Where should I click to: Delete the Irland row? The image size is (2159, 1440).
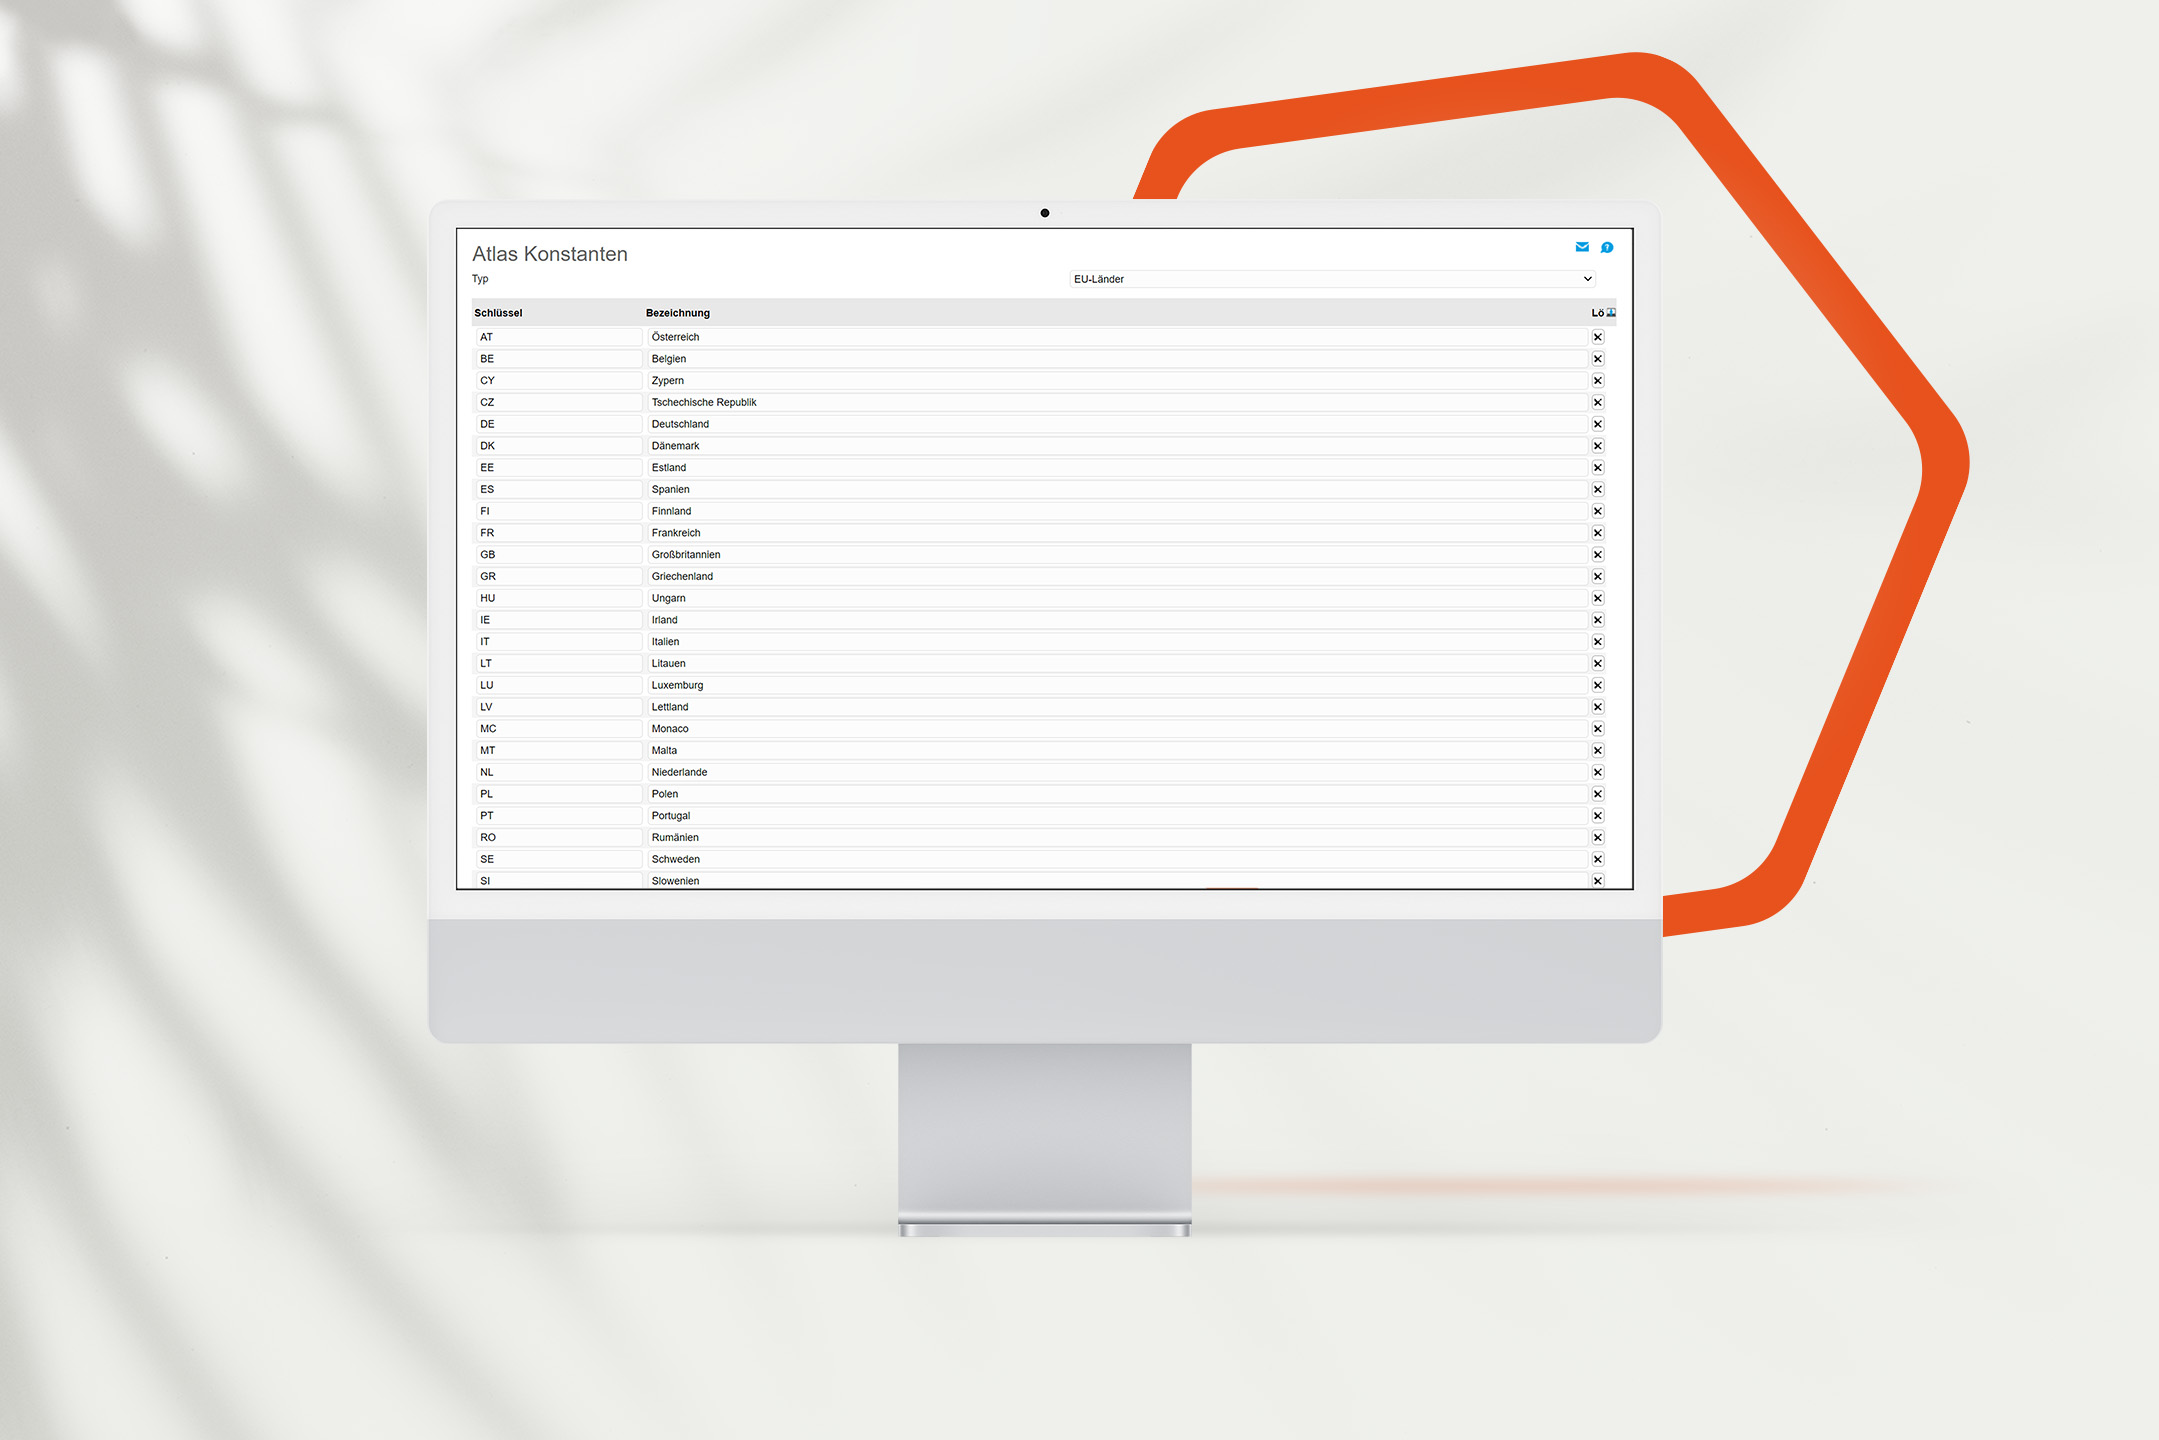click(x=1598, y=620)
